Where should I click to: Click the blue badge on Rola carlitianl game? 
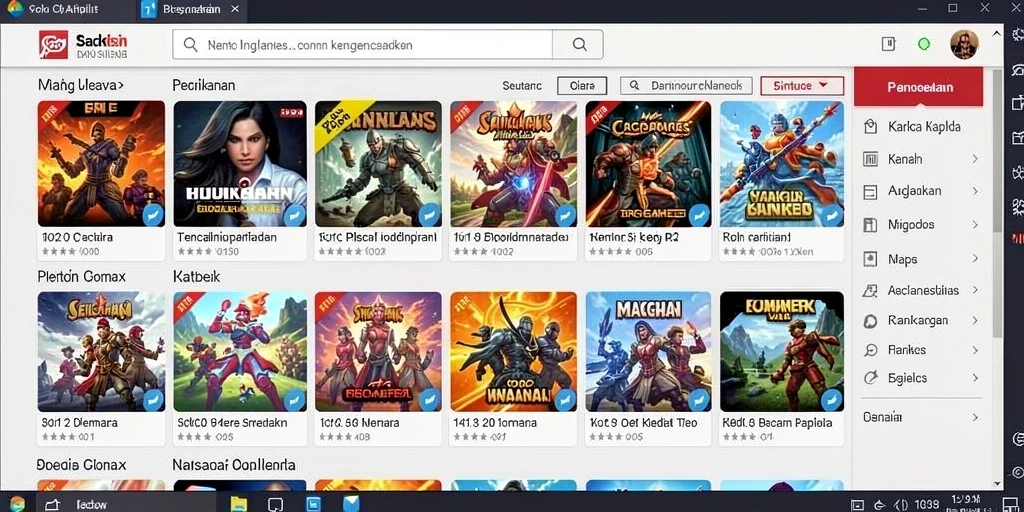click(831, 216)
